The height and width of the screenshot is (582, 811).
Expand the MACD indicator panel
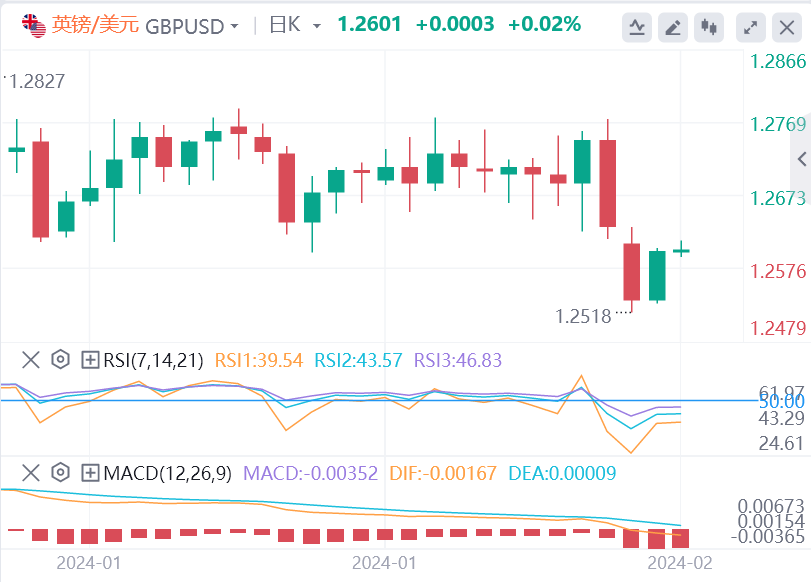(x=90, y=472)
